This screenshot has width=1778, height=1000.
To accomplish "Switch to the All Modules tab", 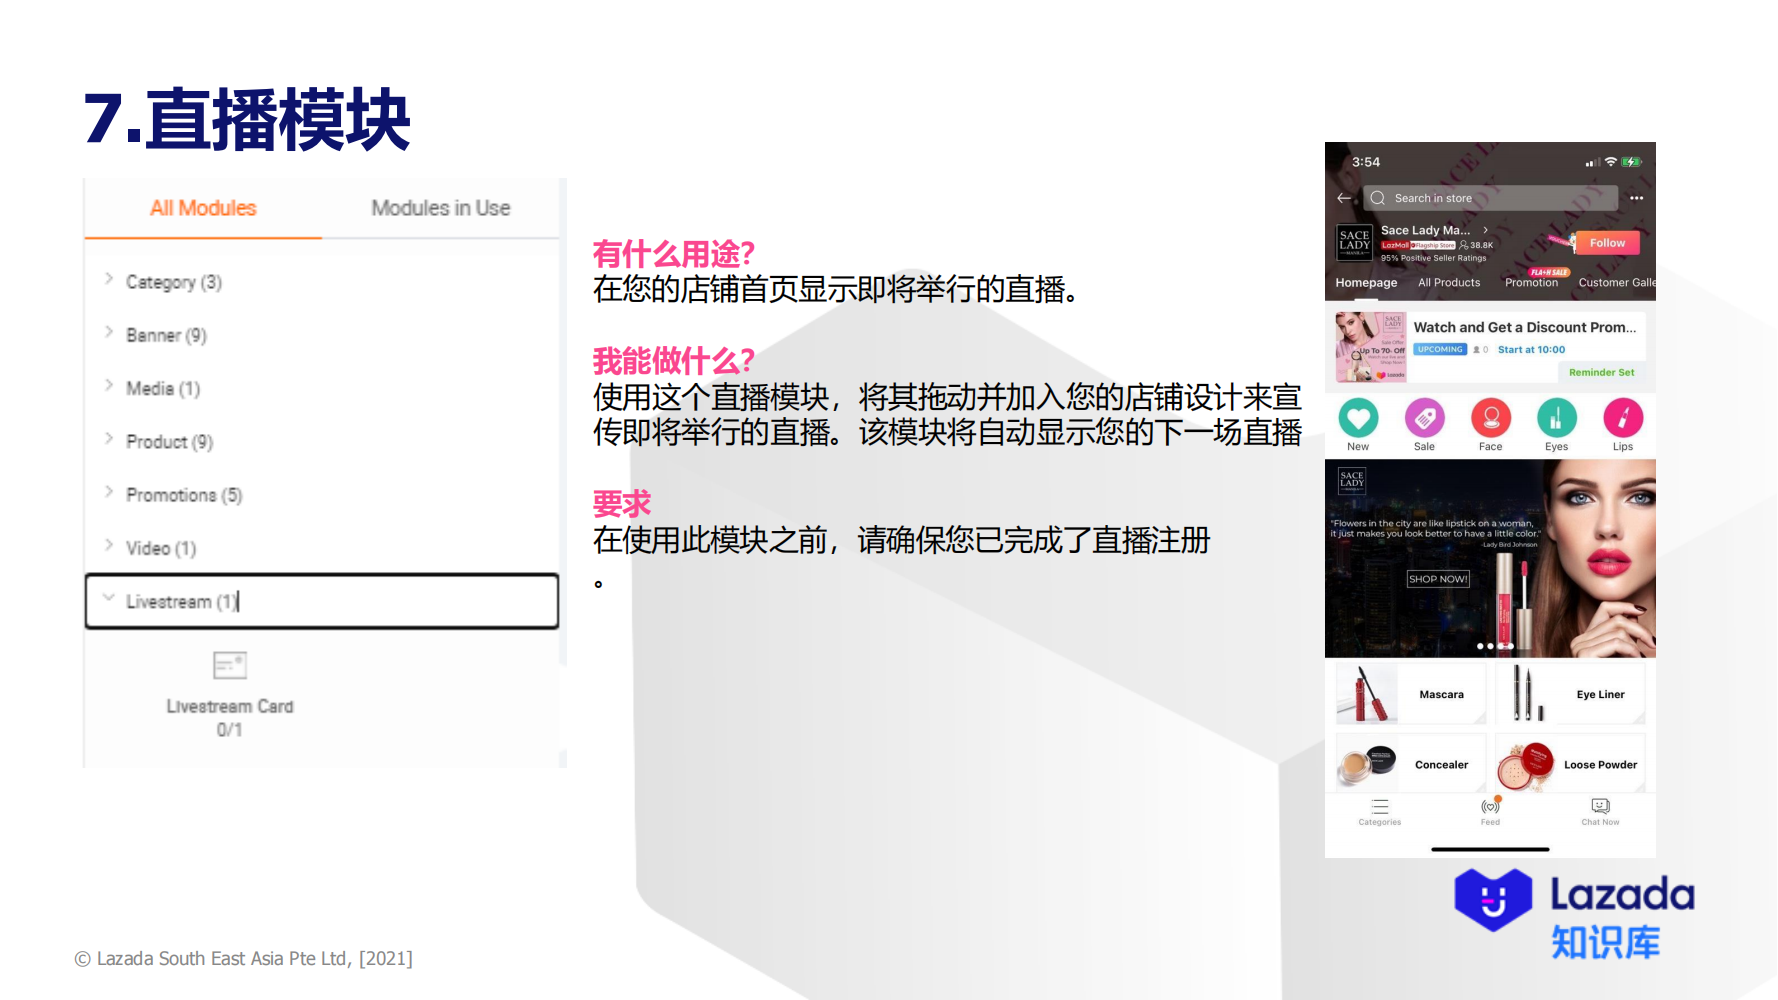I will click(203, 208).
